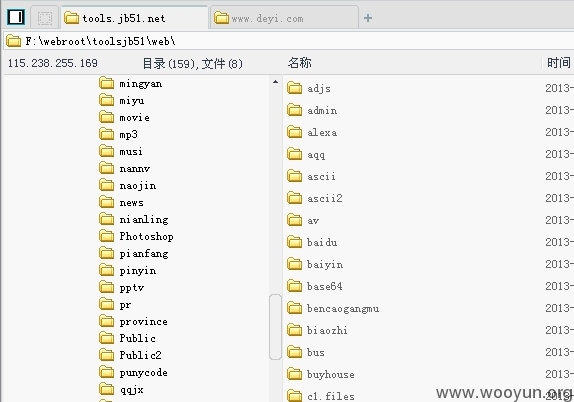Click the path field F:\webroot\toolsjb51\web\

pyautogui.click(x=289, y=41)
